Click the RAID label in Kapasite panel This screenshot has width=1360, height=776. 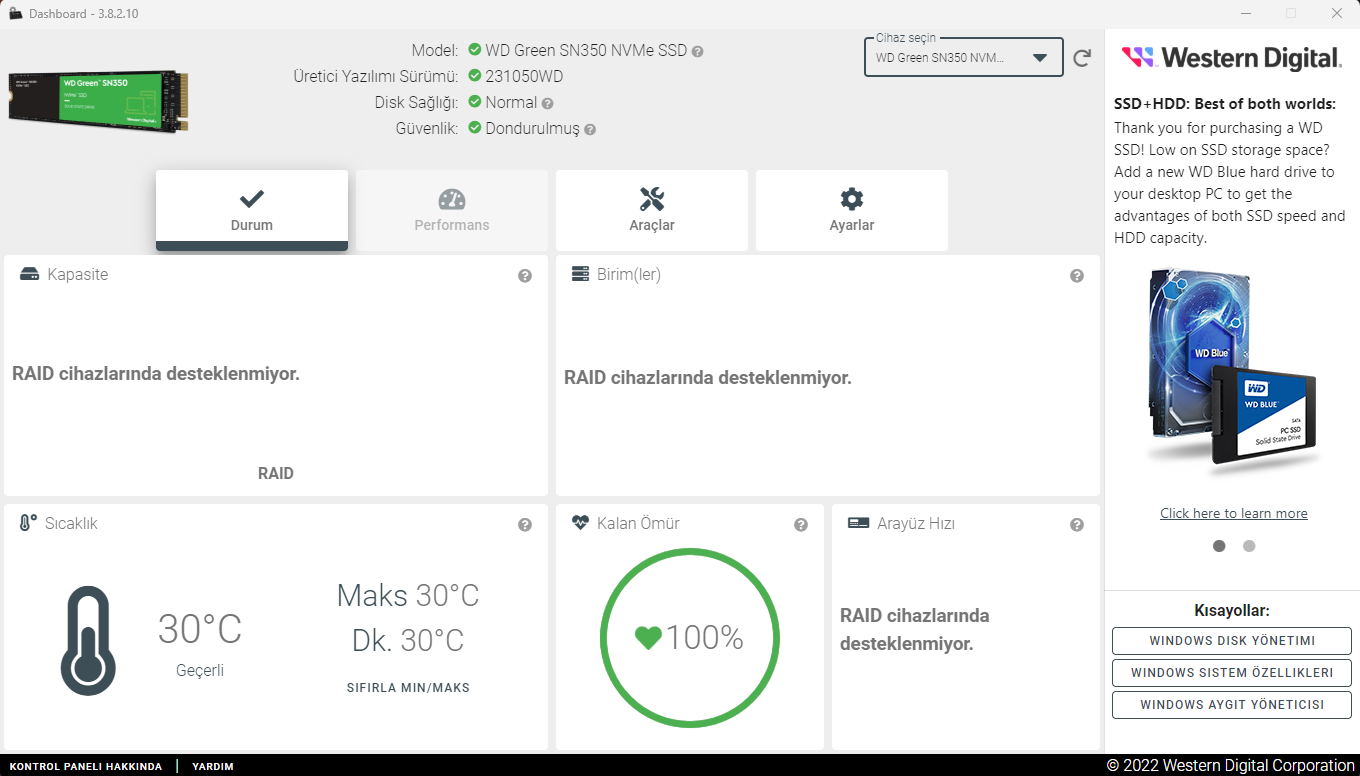coord(276,473)
